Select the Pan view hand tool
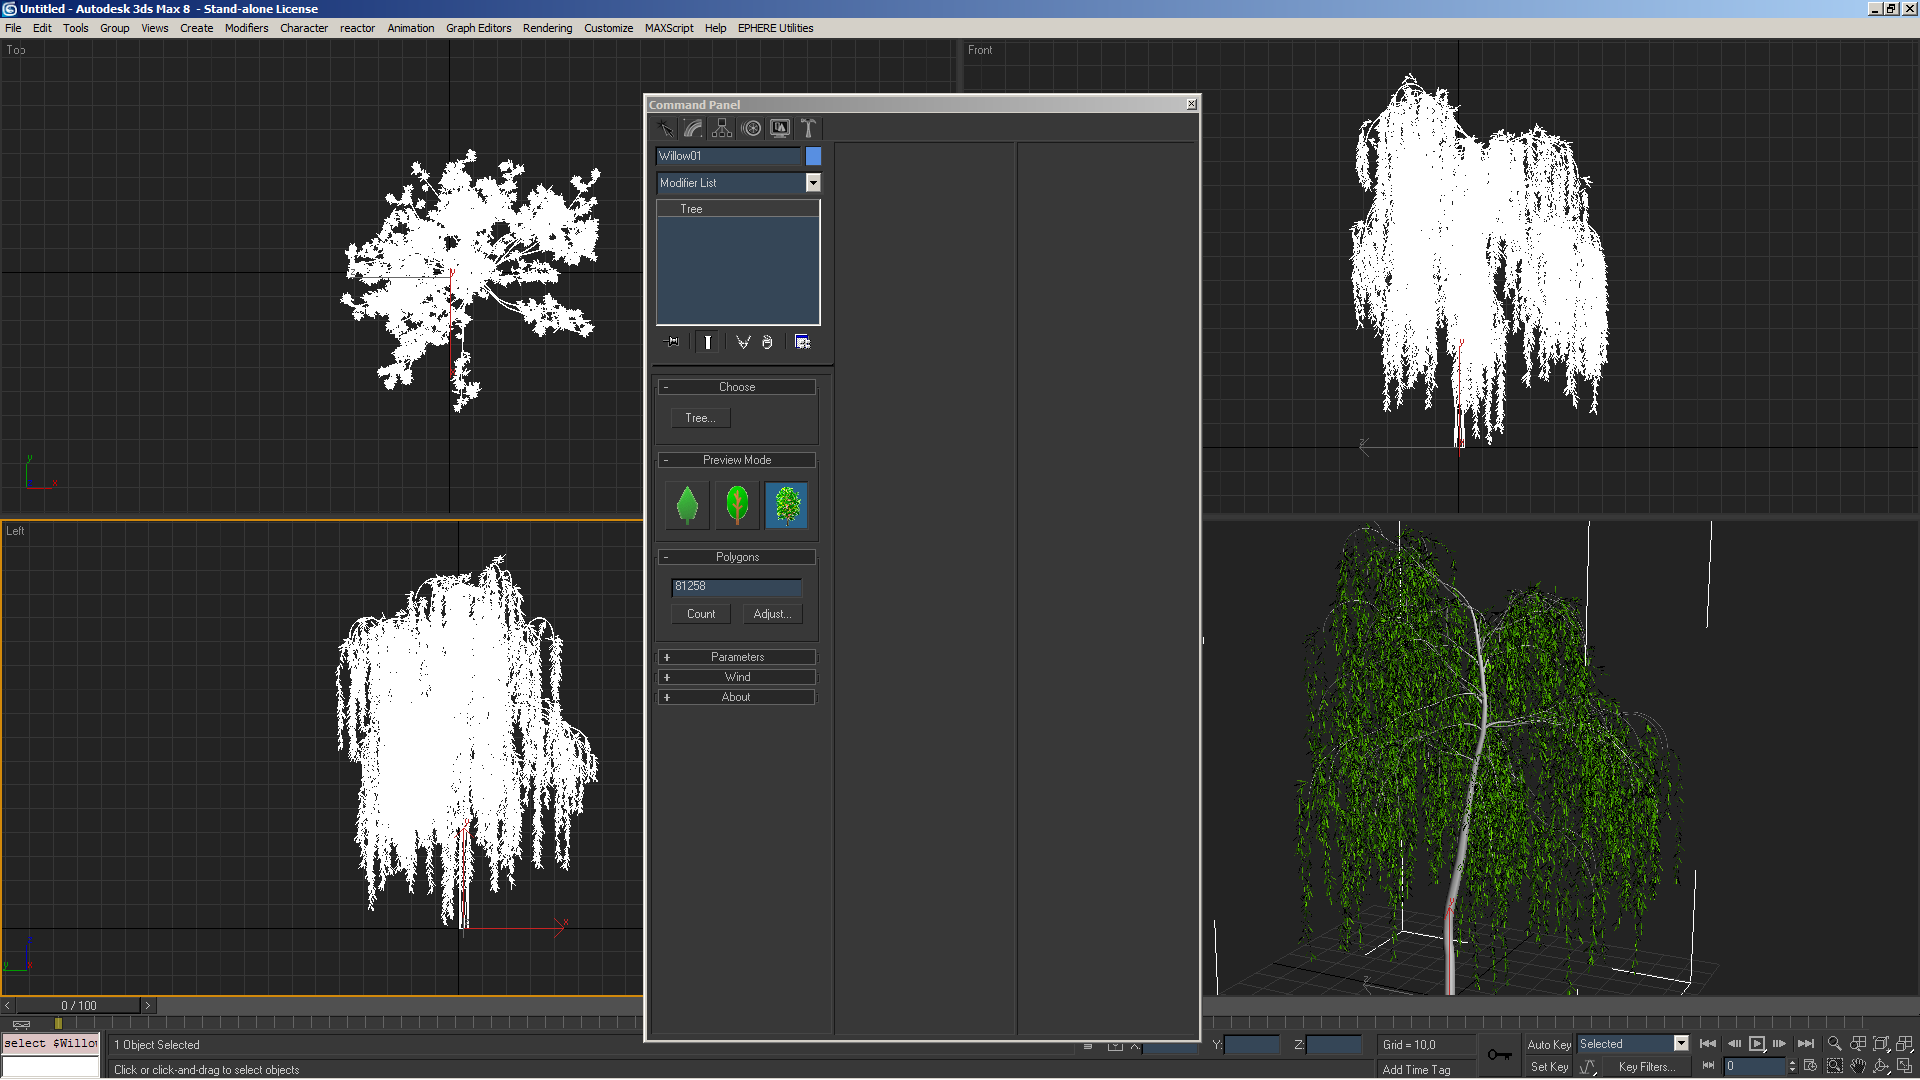 (1858, 1067)
